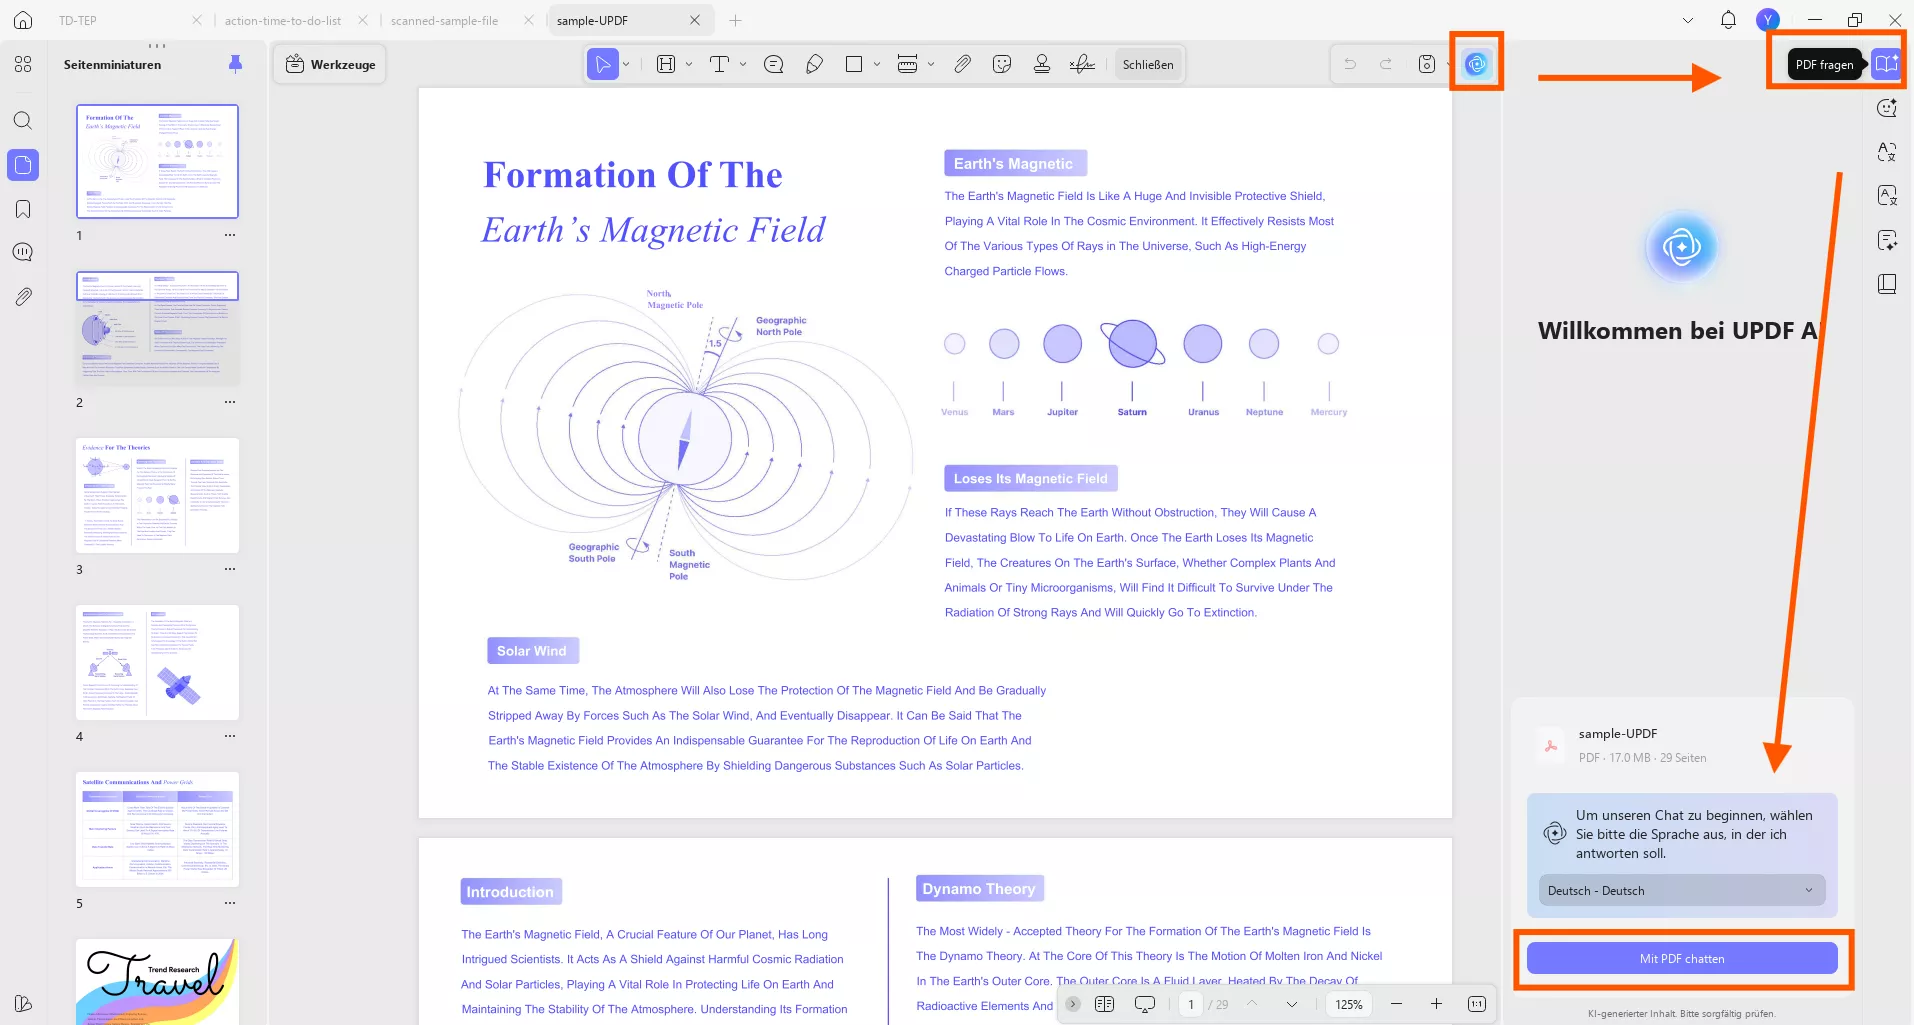The width and height of the screenshot is (1914, 1025).
Task: Go to the UPDF home screen
Action: click(x=23, y=20)
